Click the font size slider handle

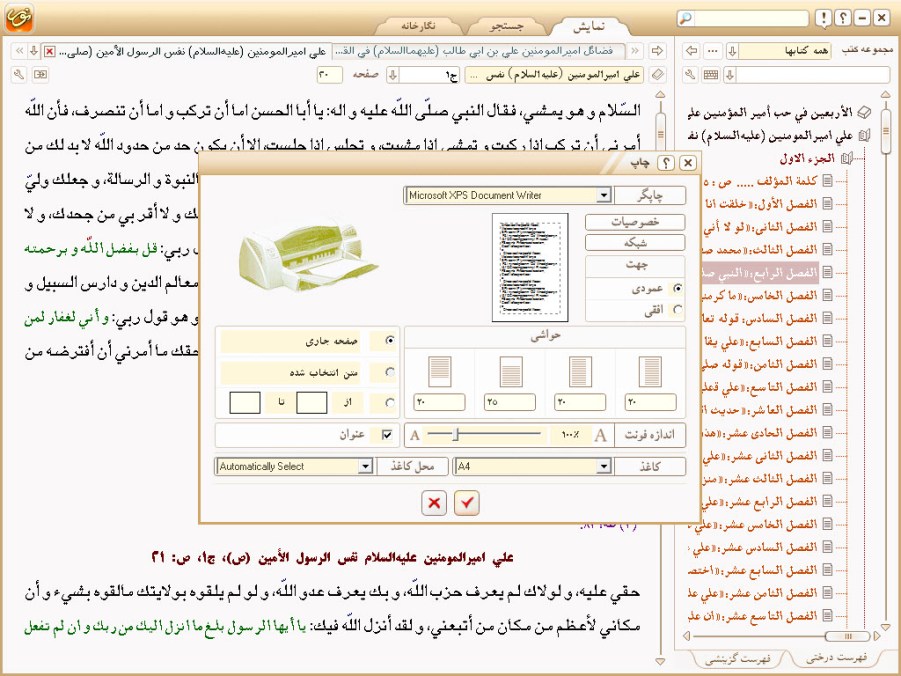456,435
